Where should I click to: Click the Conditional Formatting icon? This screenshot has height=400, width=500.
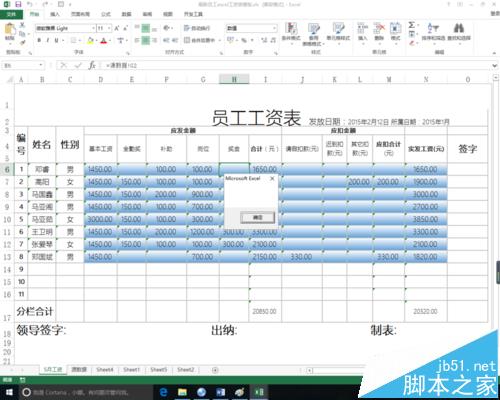291,29
